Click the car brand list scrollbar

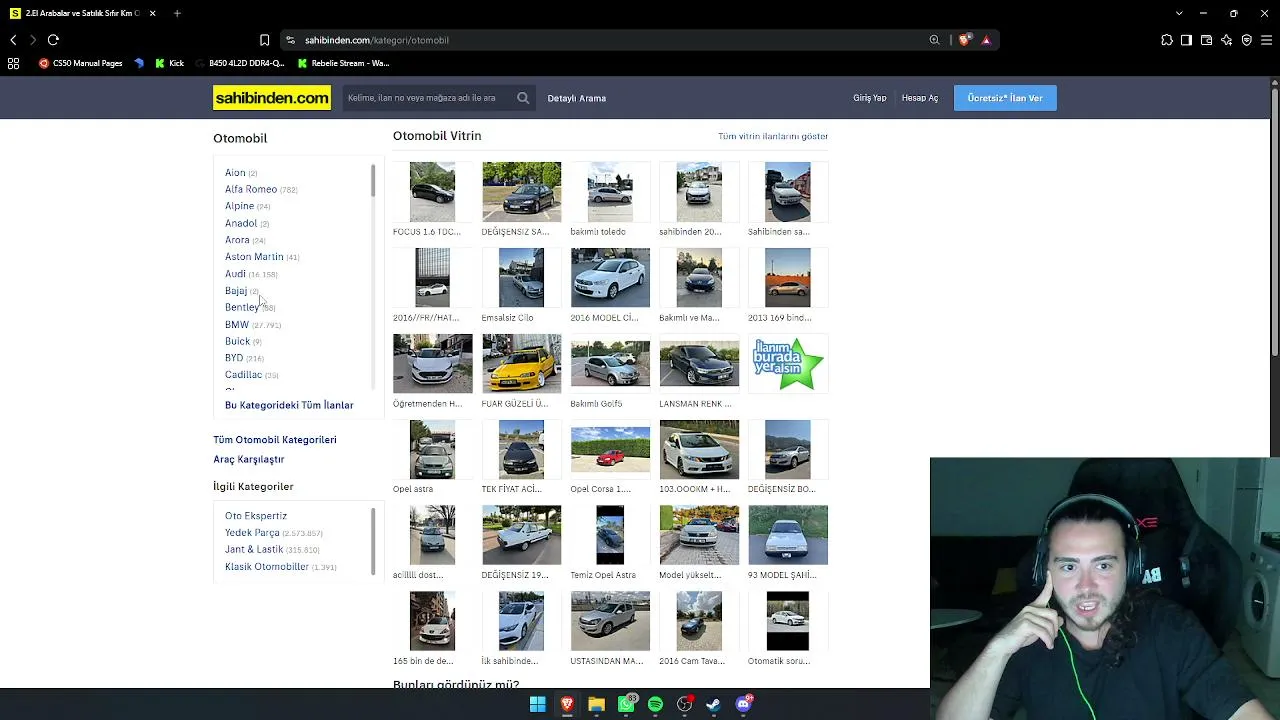point(373,180)
